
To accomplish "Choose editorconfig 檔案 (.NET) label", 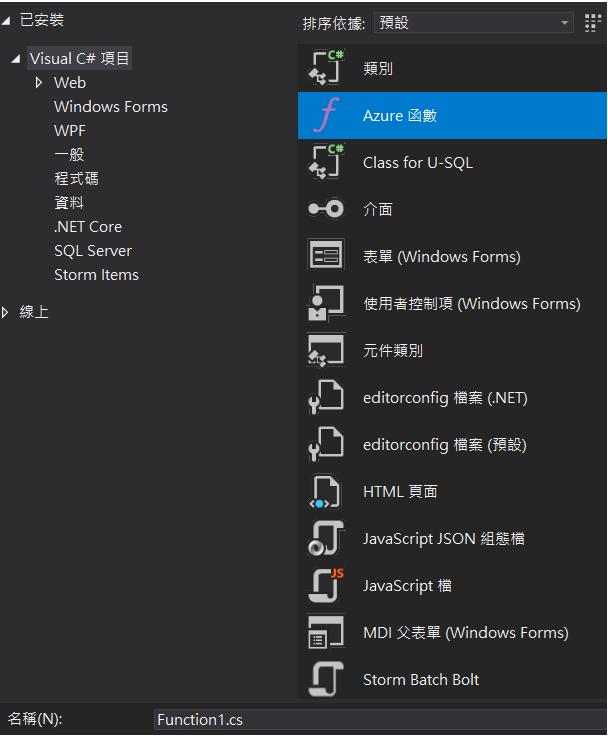I will pyautogui.click(x=445, y=398).
